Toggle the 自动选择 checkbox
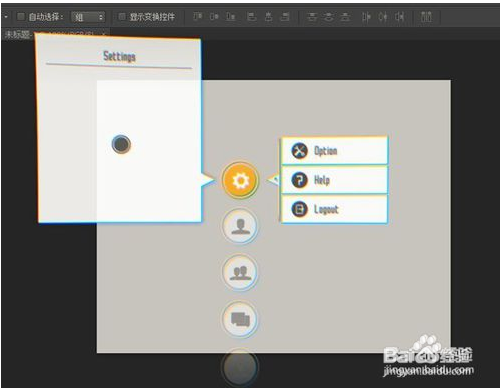This screenshot has height=389, width=500. click(21, 16)
